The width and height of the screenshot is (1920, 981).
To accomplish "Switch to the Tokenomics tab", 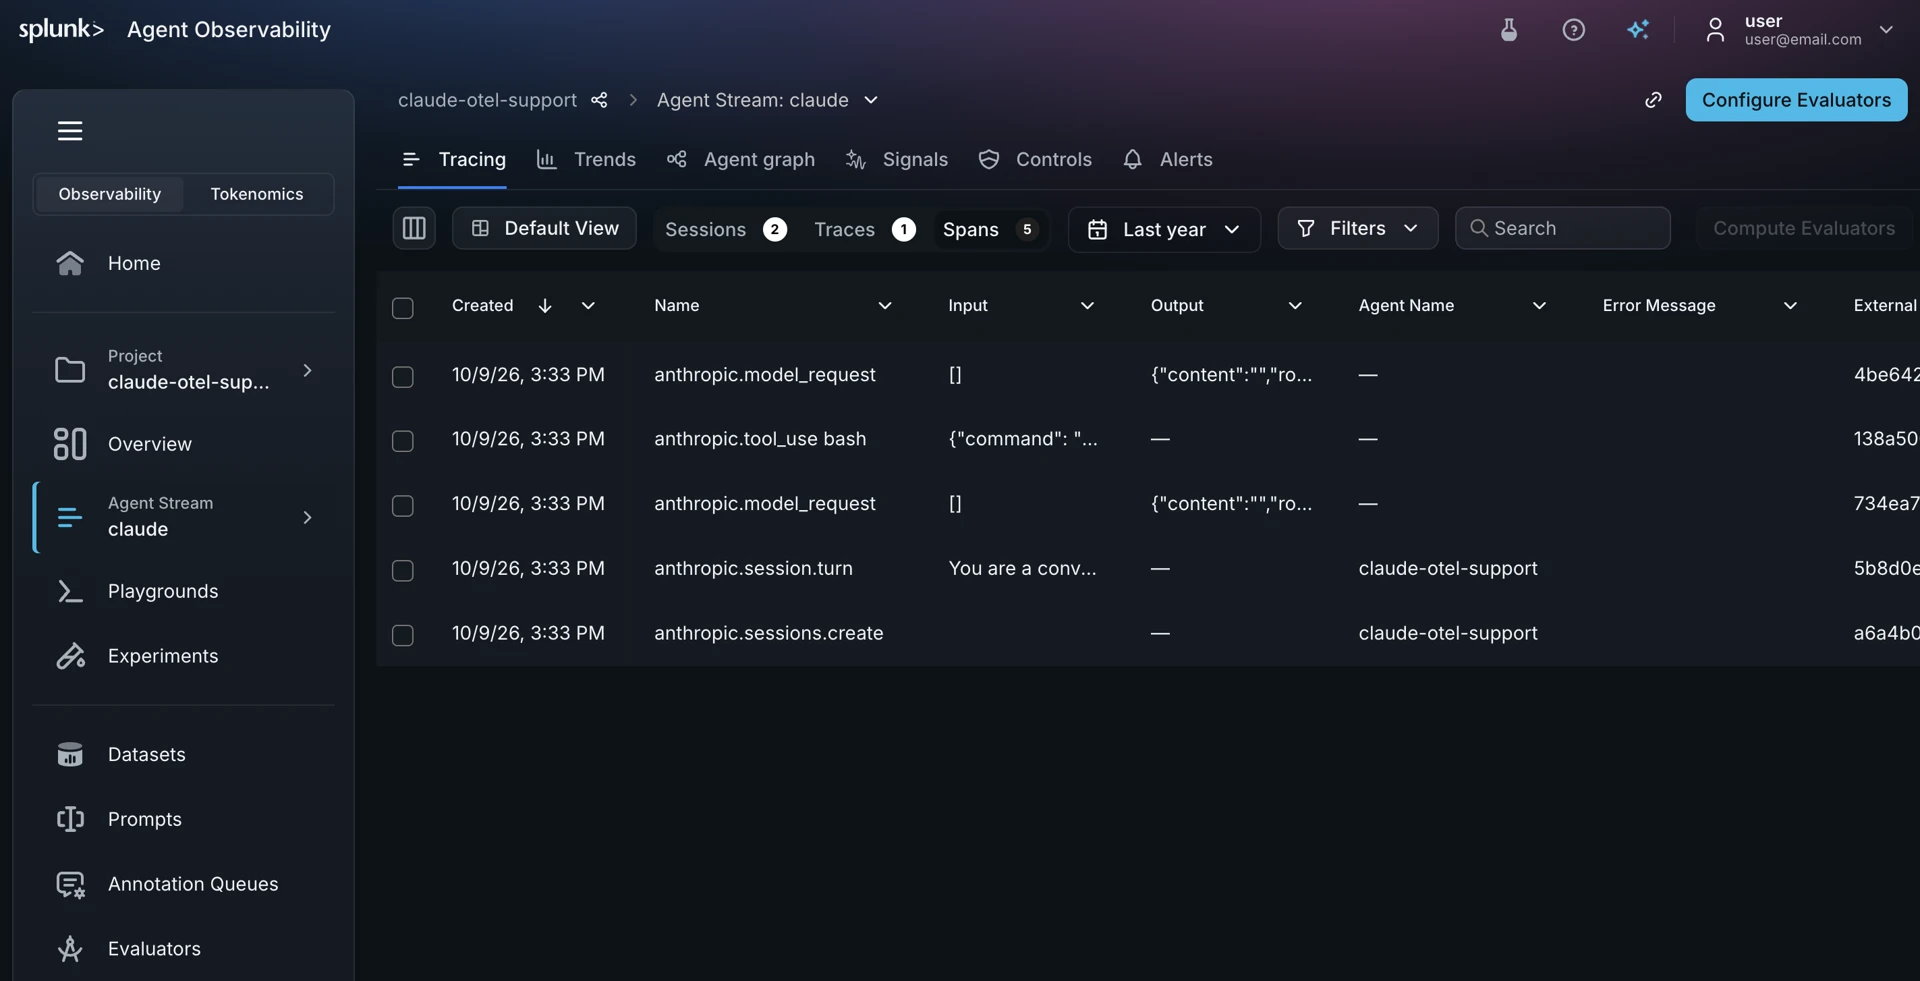I will pyautogui.click(x=257, y=194).
